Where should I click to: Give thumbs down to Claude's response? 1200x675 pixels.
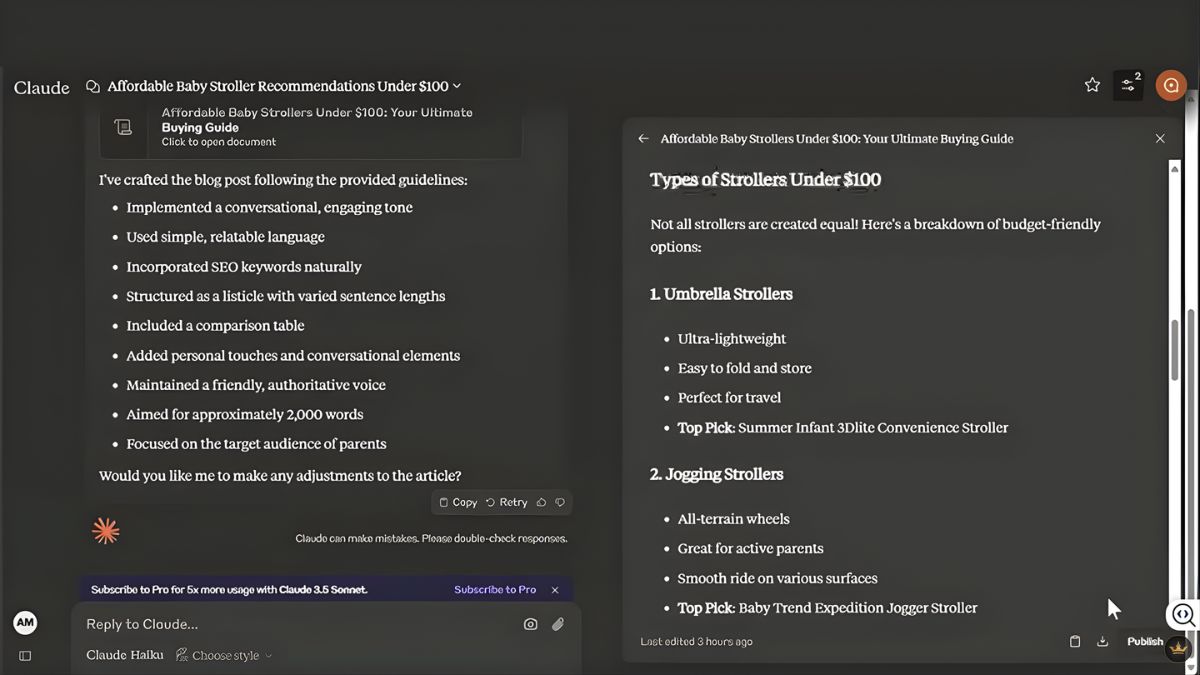click(x=560, y=502)
